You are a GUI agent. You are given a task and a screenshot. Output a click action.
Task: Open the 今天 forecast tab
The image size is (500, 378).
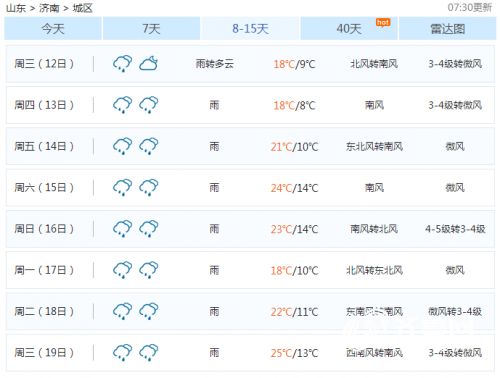tap(53, 29)
